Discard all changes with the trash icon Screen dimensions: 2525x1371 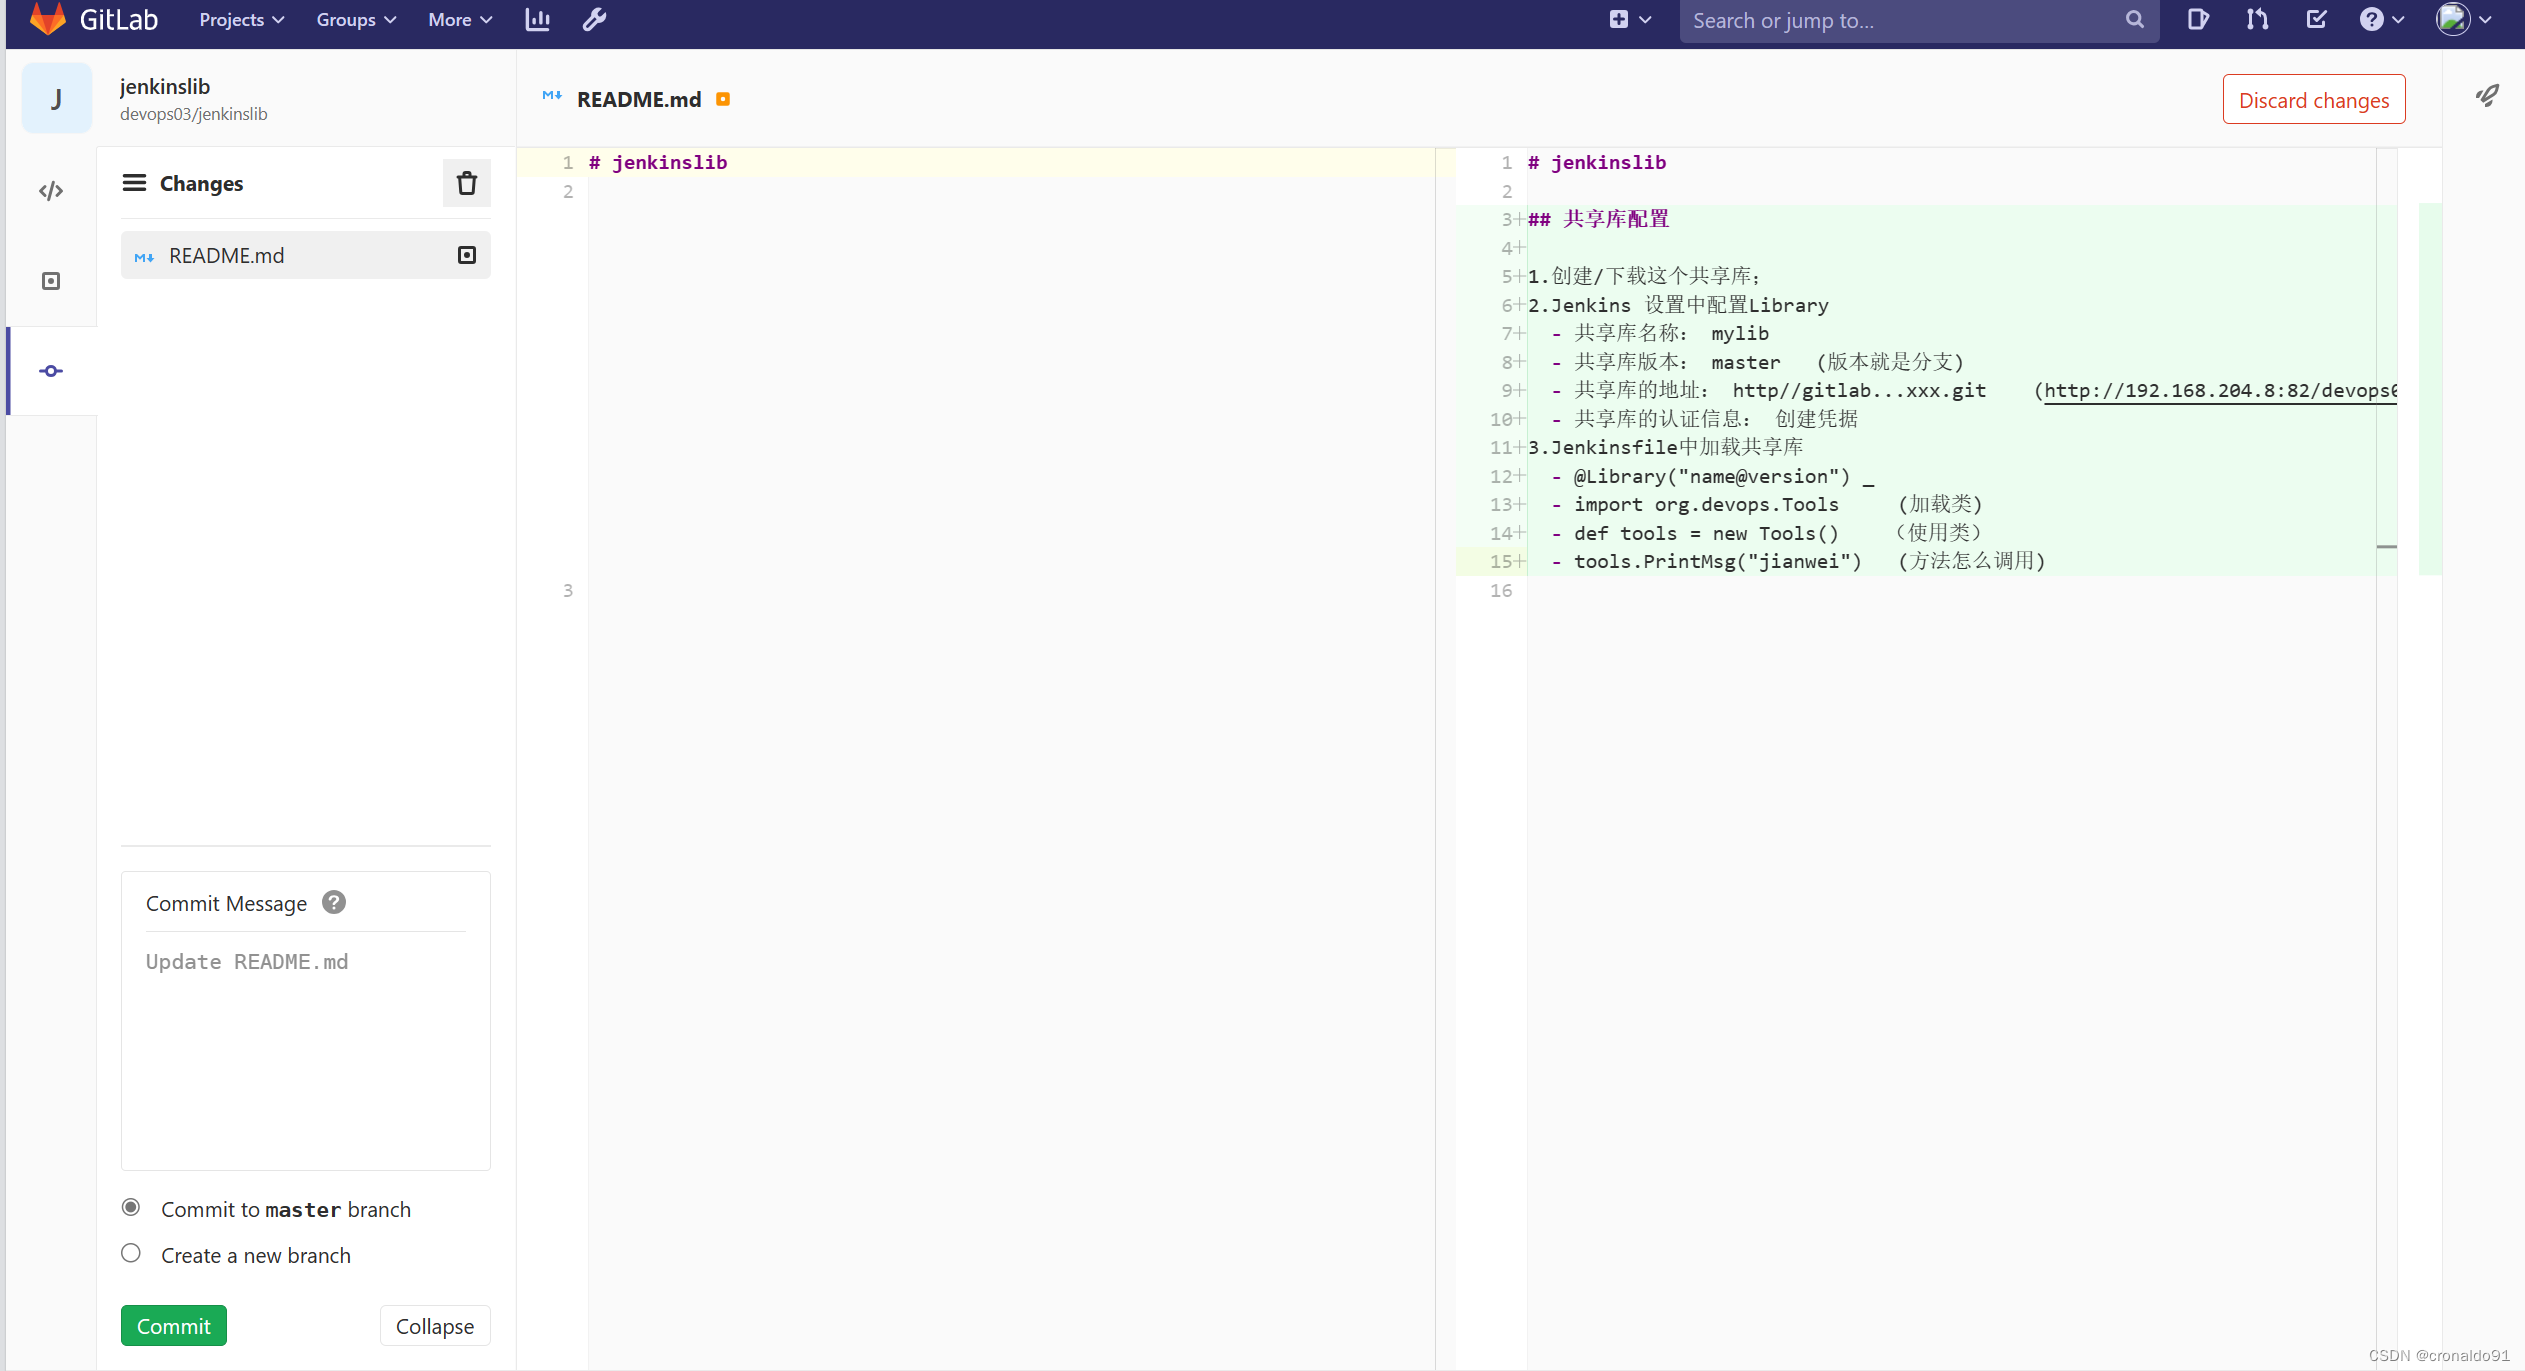coord(467,183)
